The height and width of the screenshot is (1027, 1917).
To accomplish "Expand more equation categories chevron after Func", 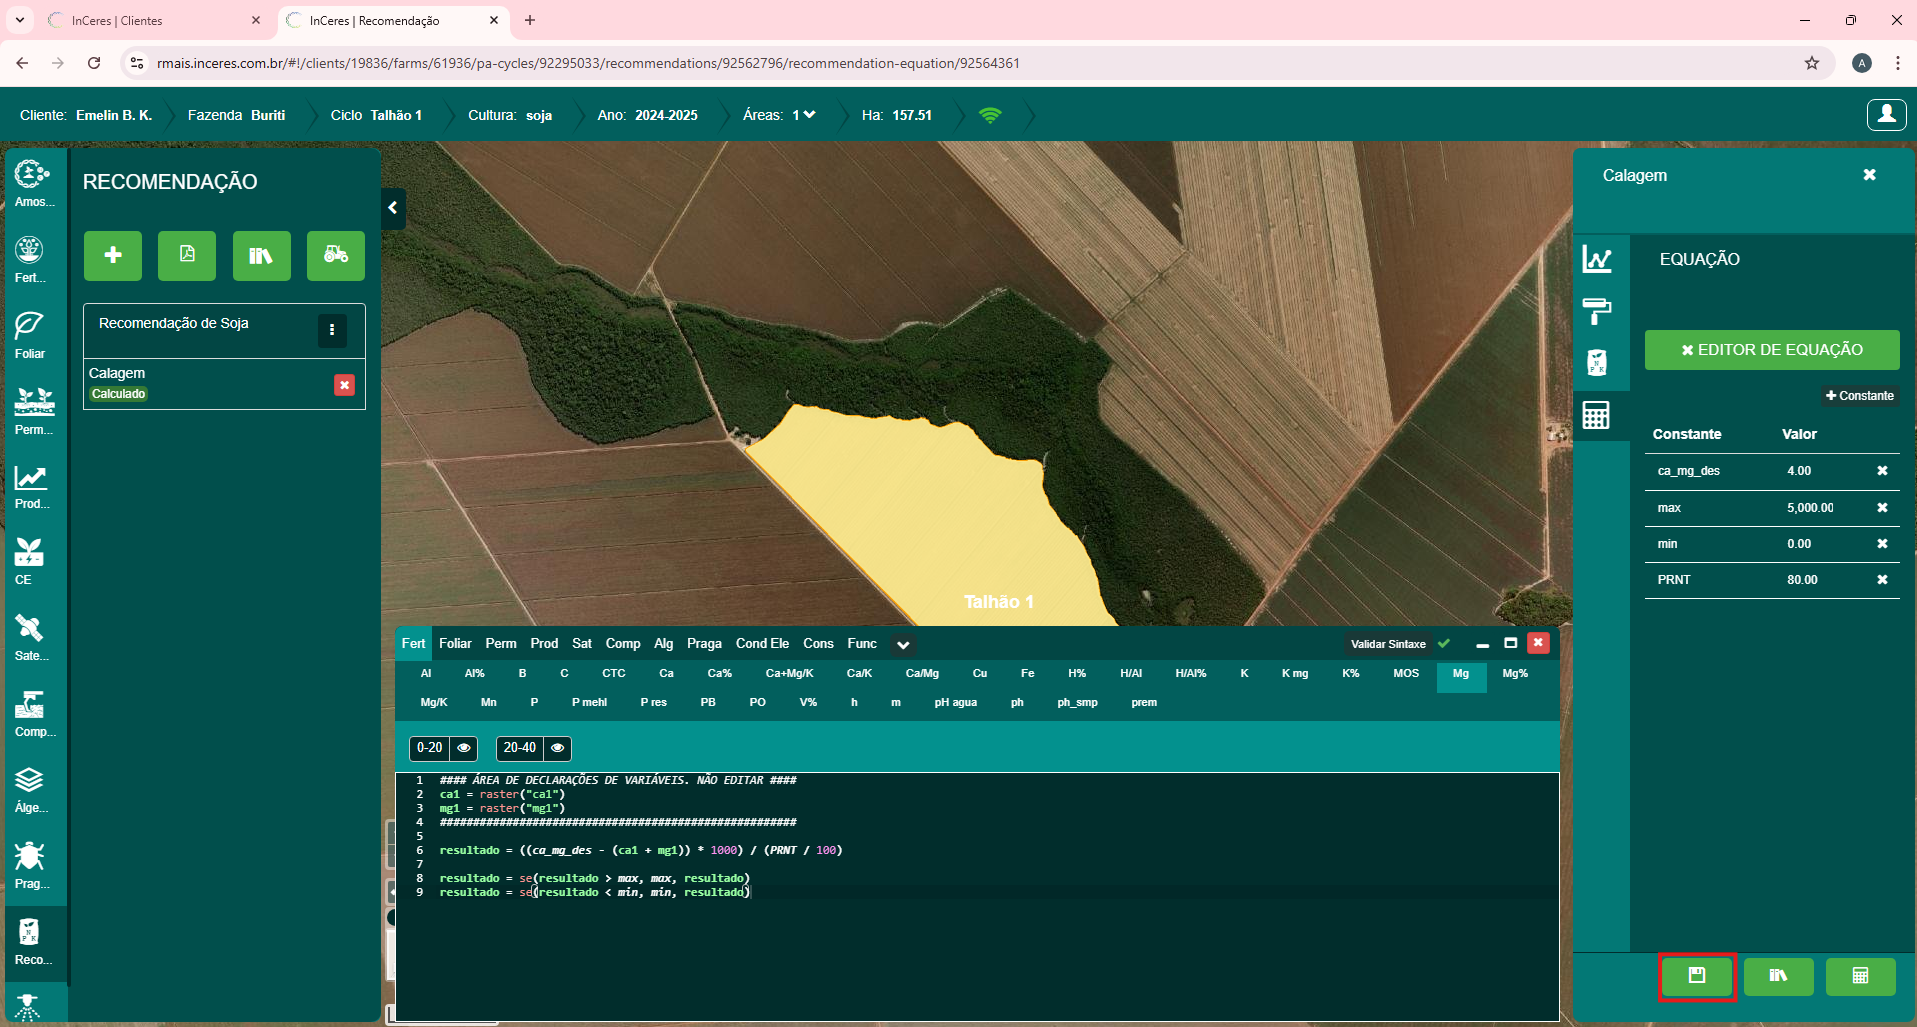I will pyautogui.click(x=903, y=645).
